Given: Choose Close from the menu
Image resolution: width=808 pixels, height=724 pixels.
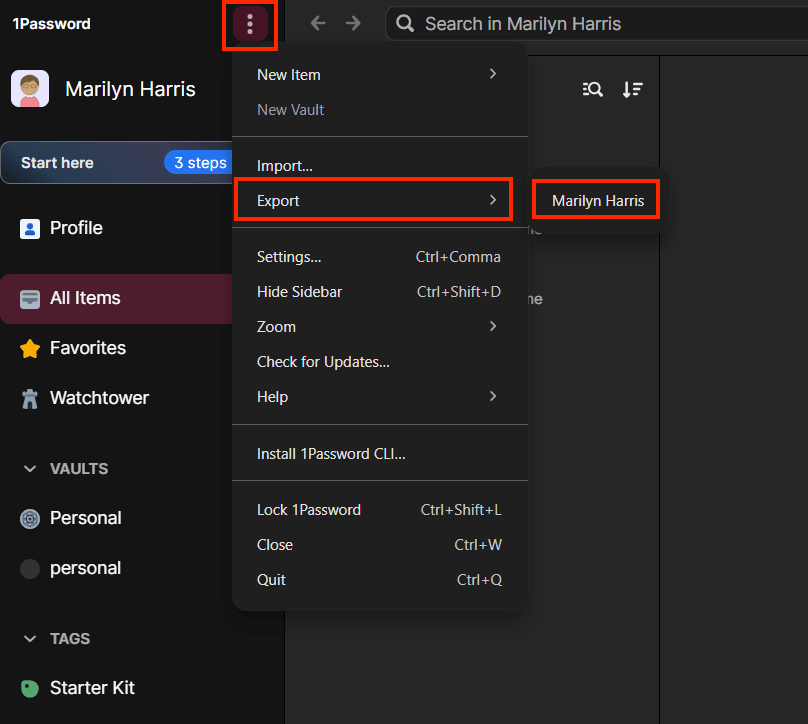Looking at the screenshot, I should pos(380,545).
